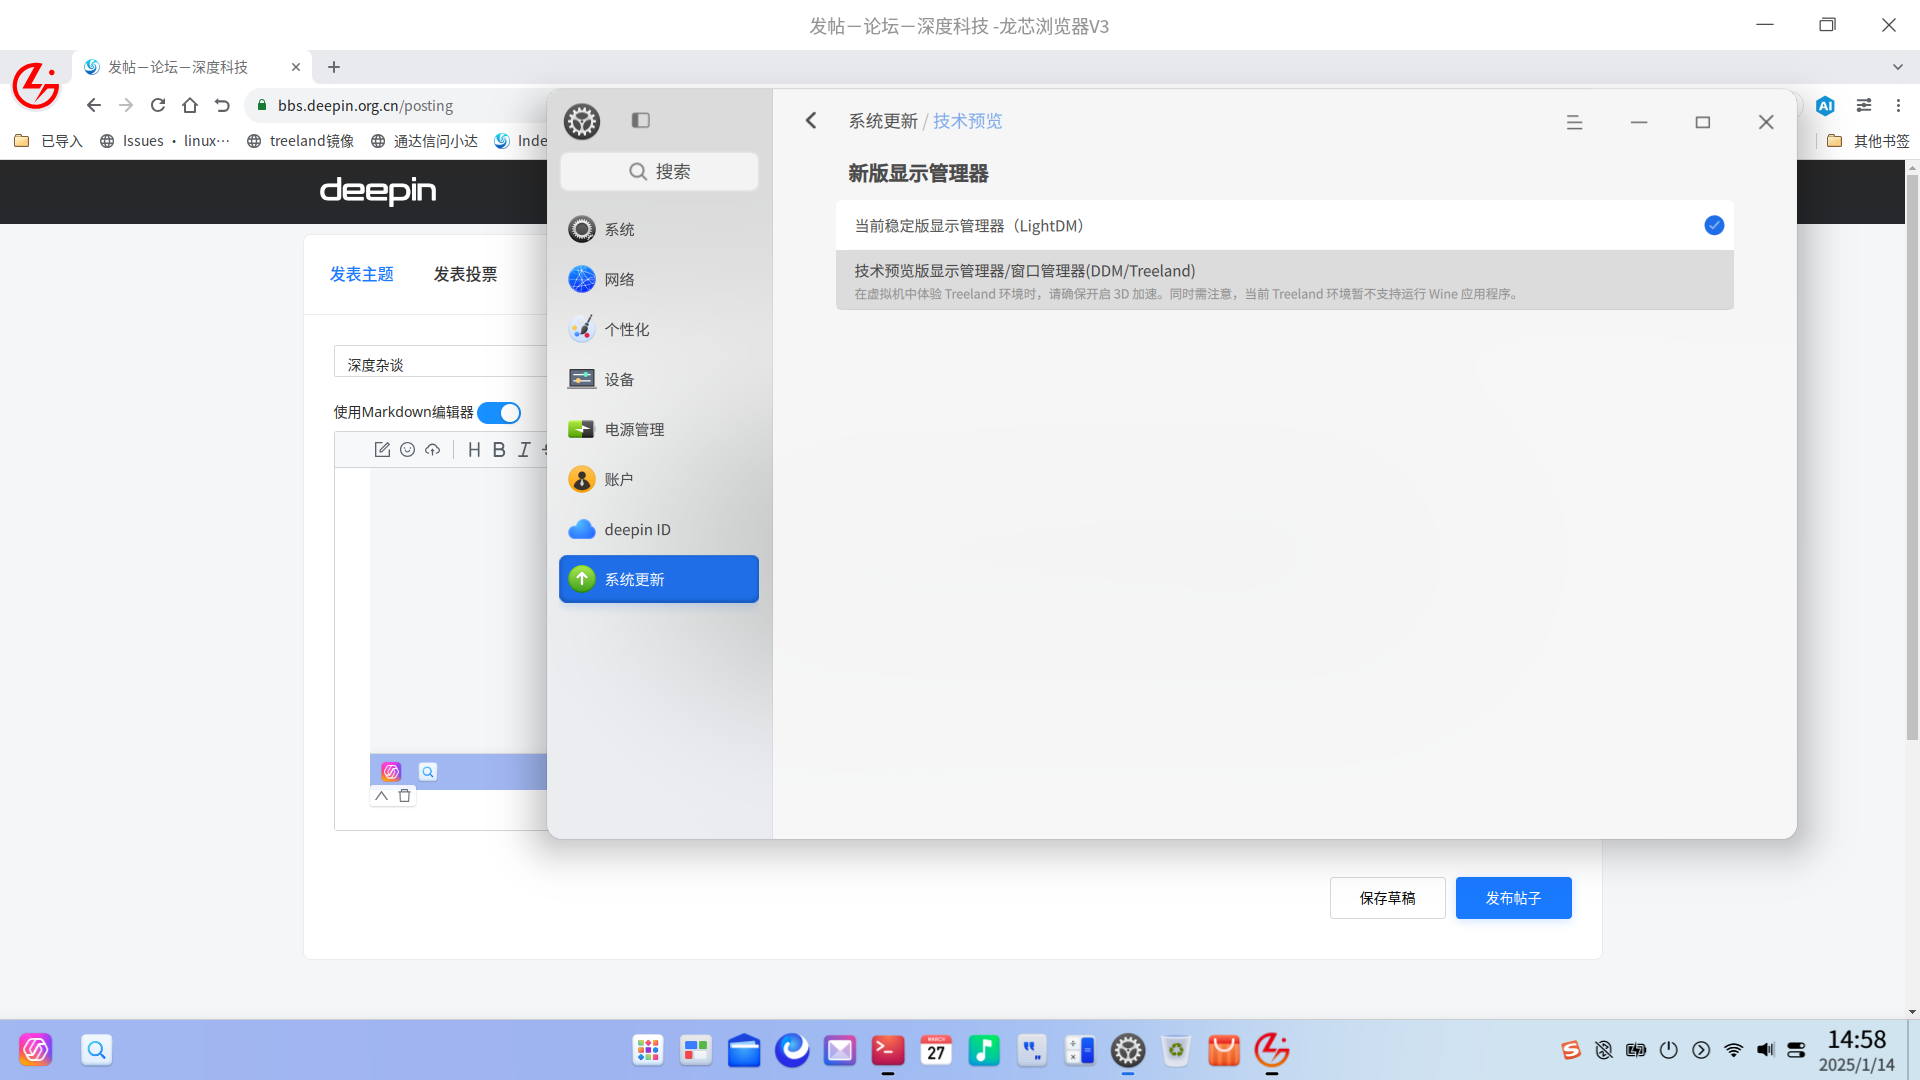
Task: Toggle the 使用Markdown编辑器 switch
Action: tap(499, 413)
